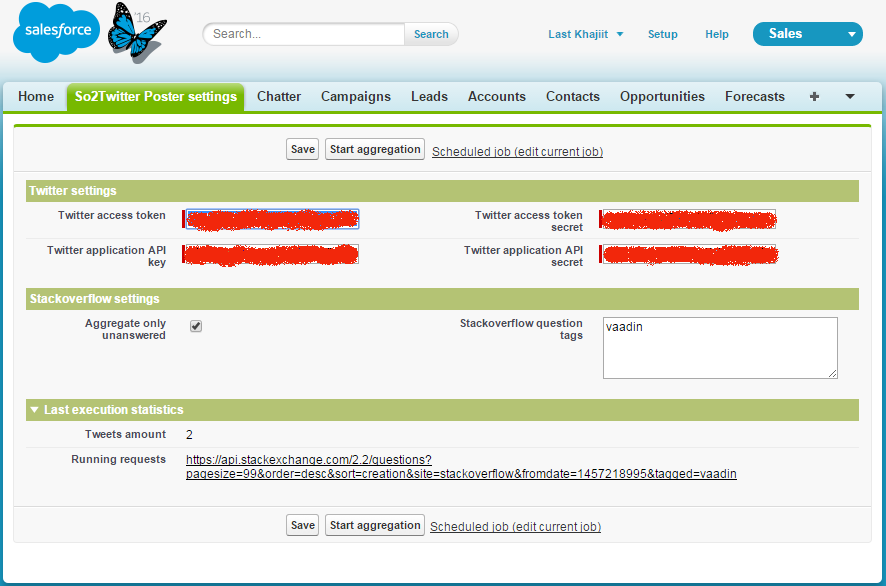
Task: Click the bottom Start aggregation button
Action: (375, 525)
